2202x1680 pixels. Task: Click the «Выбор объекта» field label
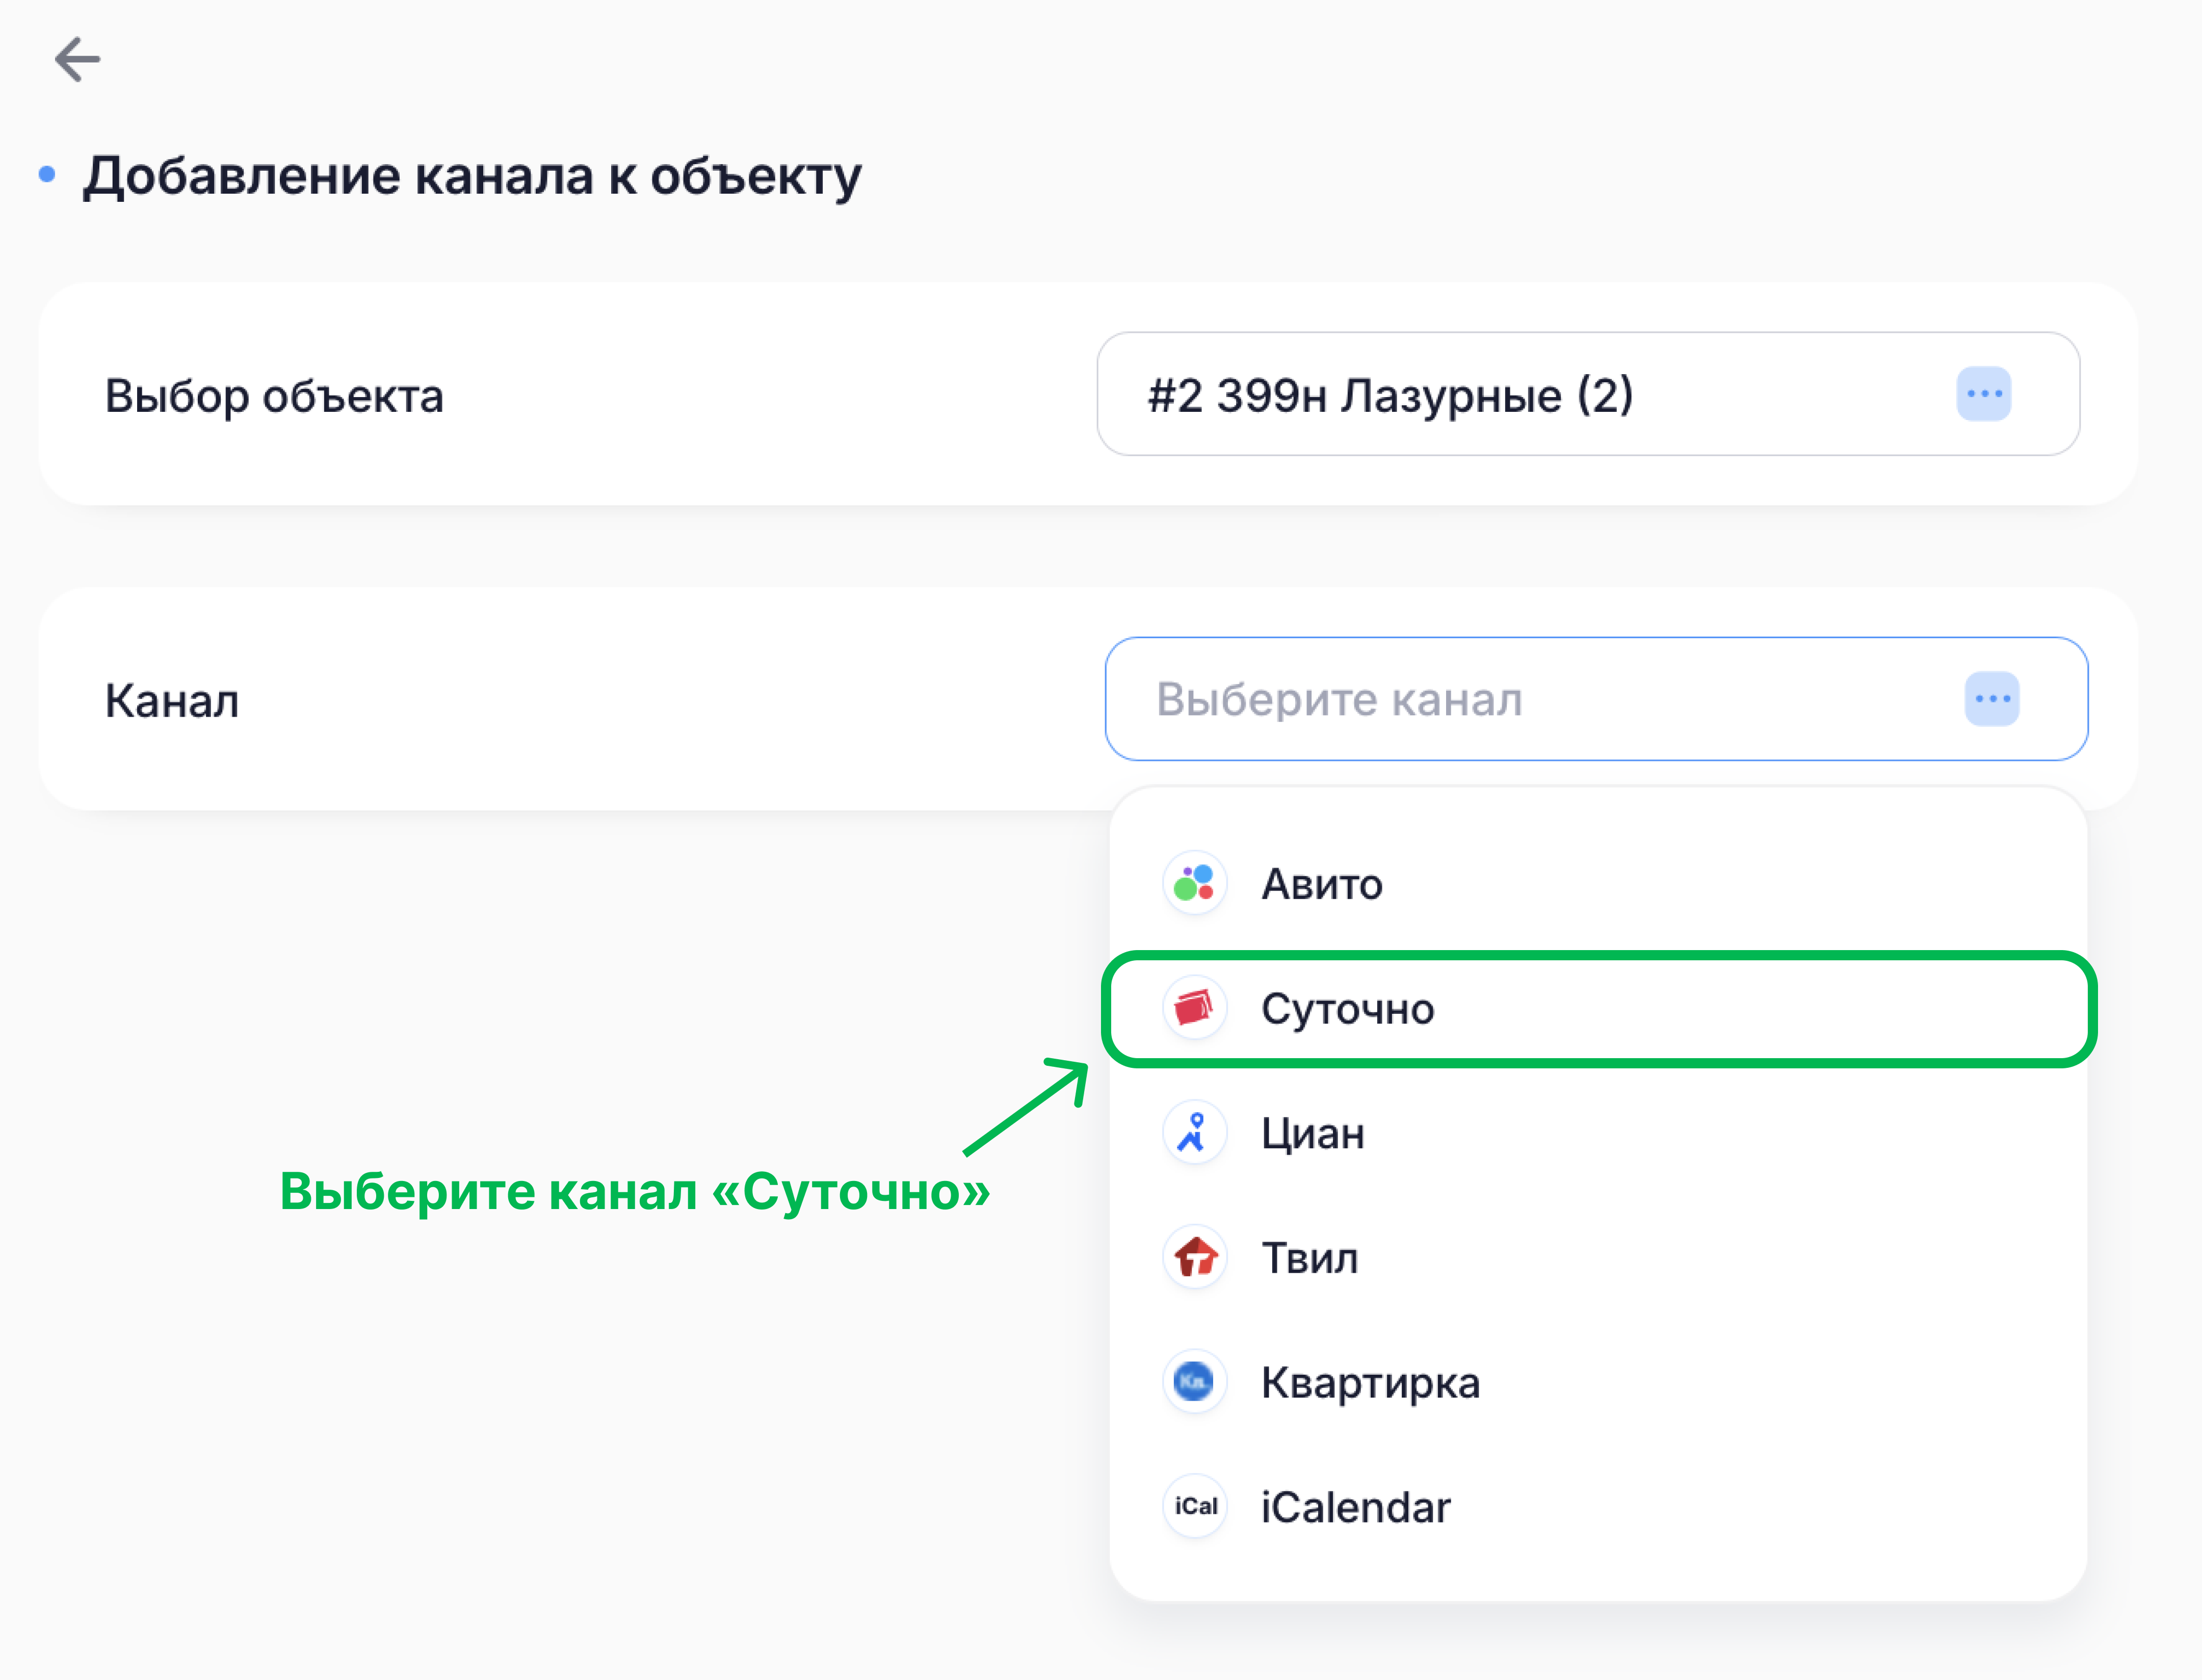point(274,396)
